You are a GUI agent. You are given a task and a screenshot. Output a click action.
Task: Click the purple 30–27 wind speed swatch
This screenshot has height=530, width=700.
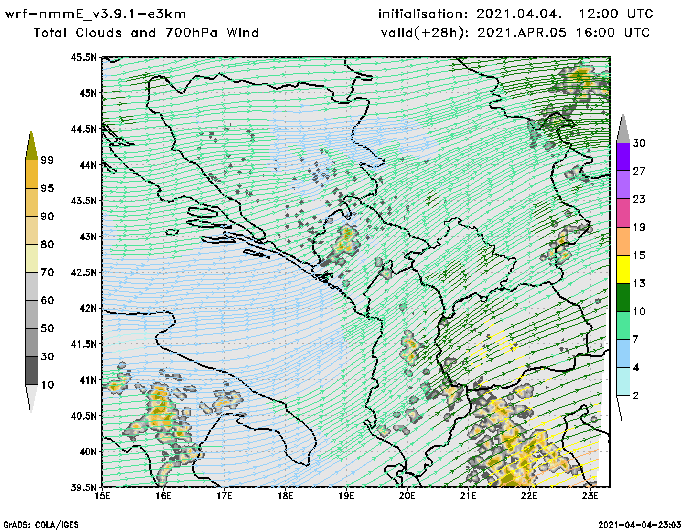coord(623,157)
